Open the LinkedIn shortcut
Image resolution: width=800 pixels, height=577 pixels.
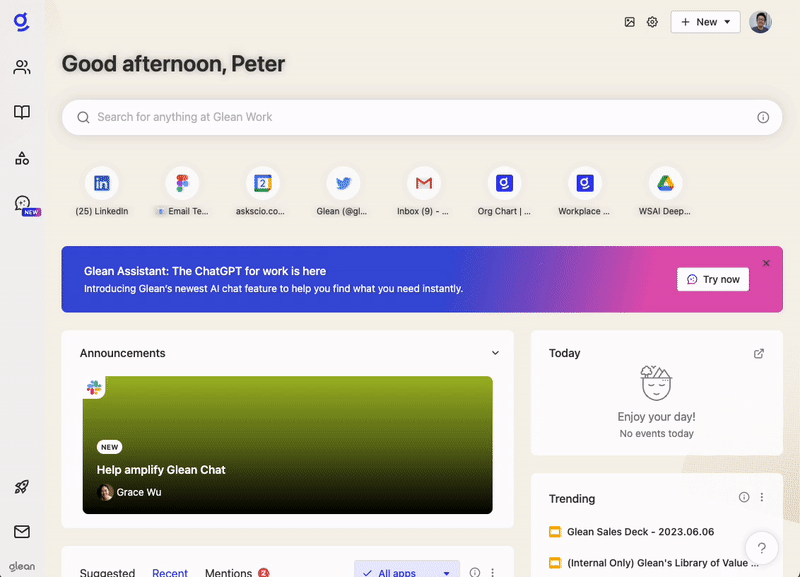102,191
